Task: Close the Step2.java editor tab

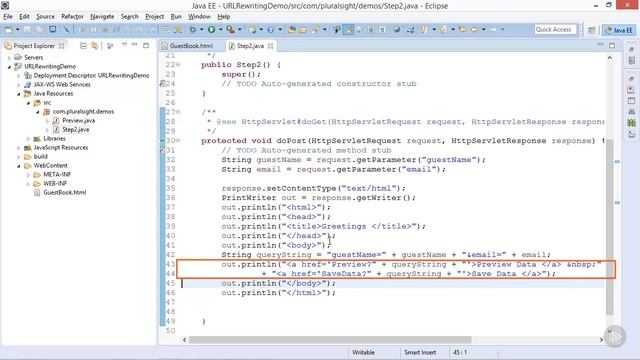Action: (x=271, y=46)
